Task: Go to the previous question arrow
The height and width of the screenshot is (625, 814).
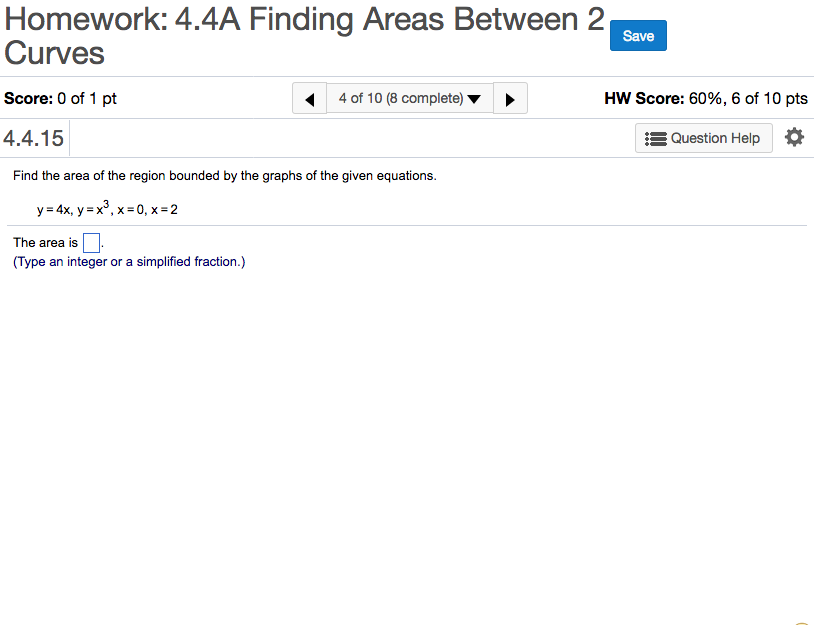Action: coord(309,99)
